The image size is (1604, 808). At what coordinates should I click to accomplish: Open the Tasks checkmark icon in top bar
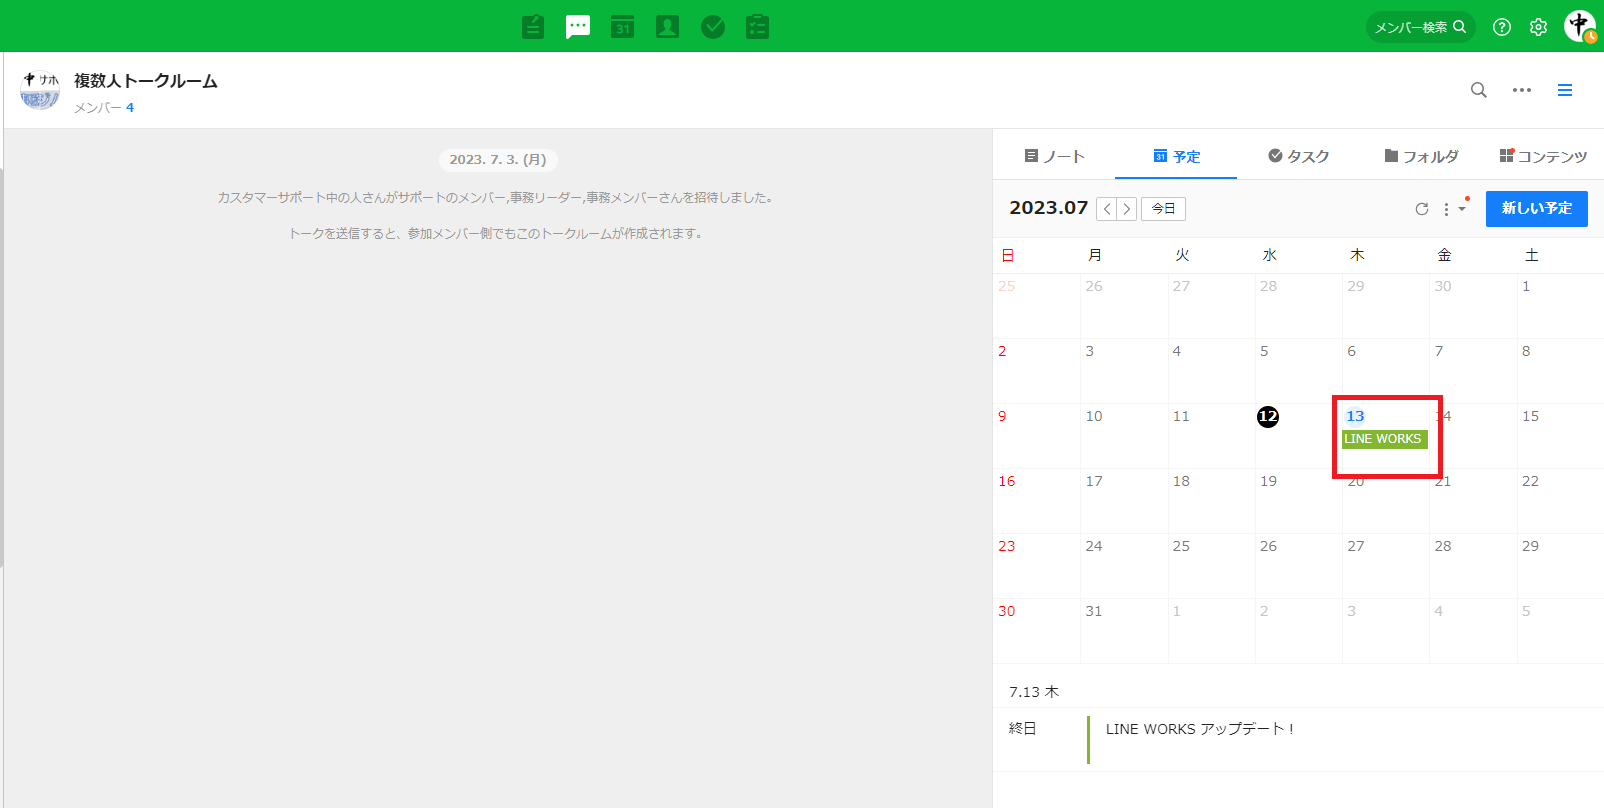coord(713,27)
